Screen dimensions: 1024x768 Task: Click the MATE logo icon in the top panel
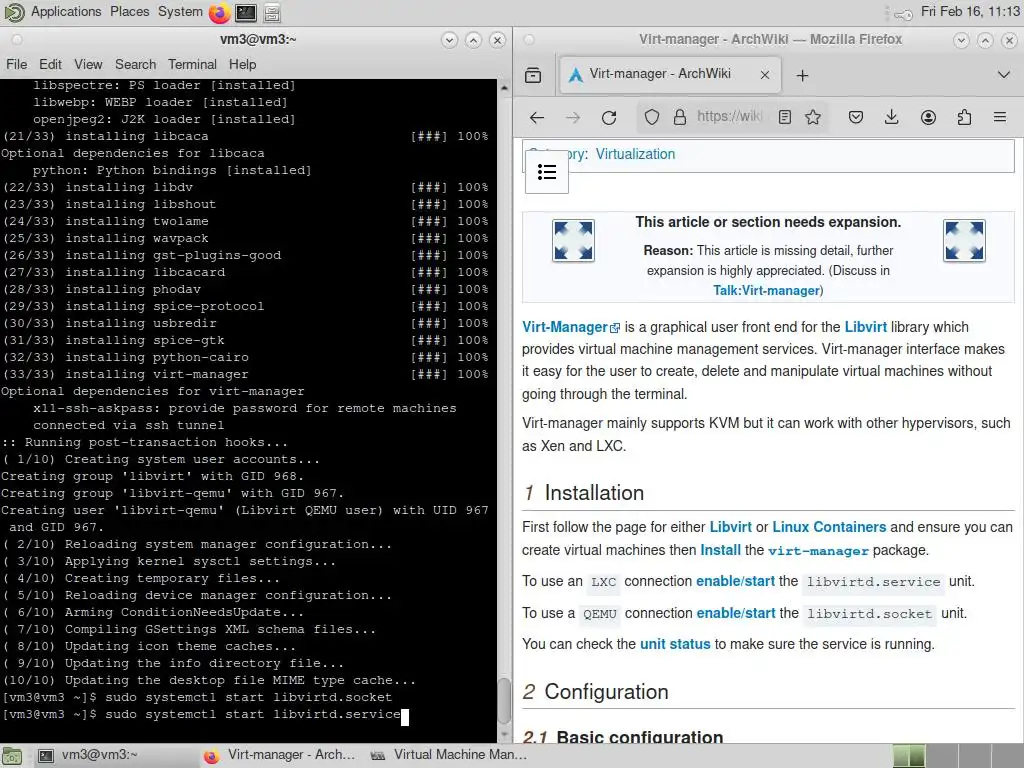[x=14, y=12]
